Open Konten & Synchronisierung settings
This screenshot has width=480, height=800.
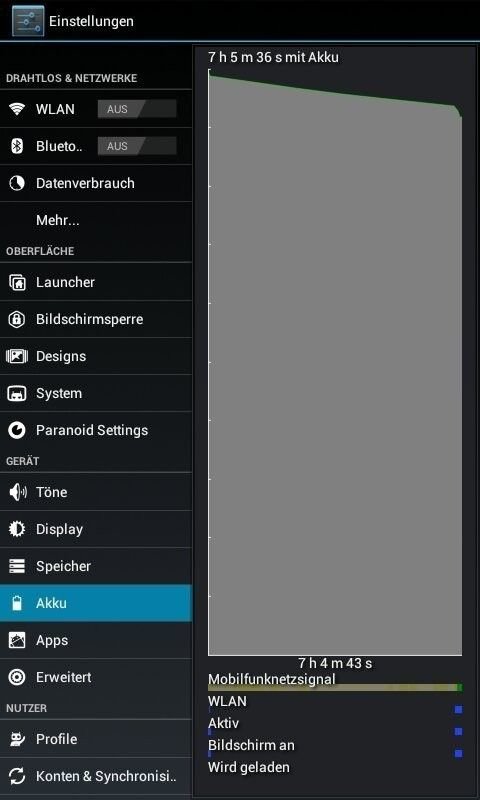(96, 777)
